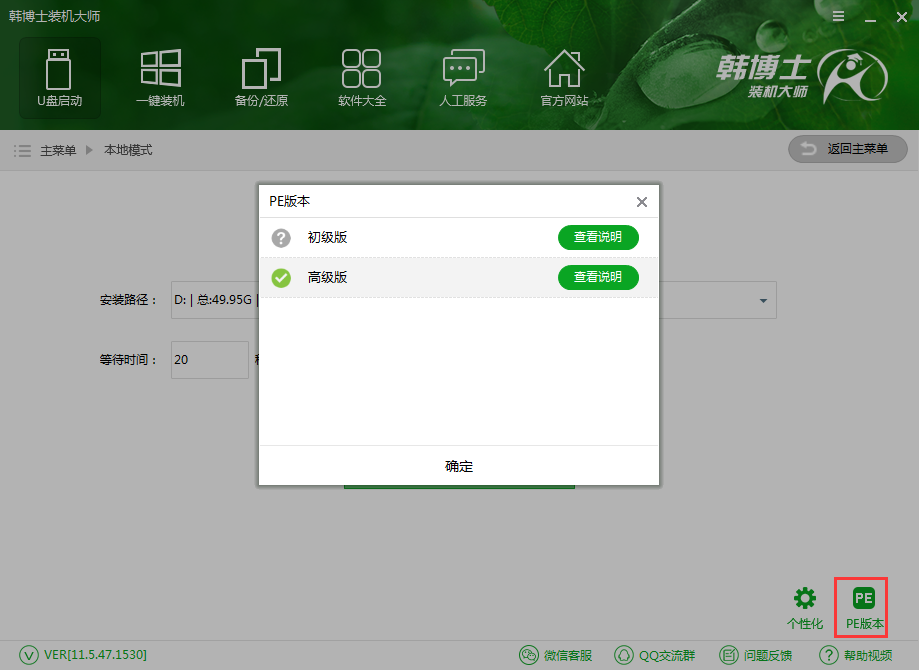
Task: Confirm with the 确定 button
Action: pyautogui.click(x=458, y=466)
